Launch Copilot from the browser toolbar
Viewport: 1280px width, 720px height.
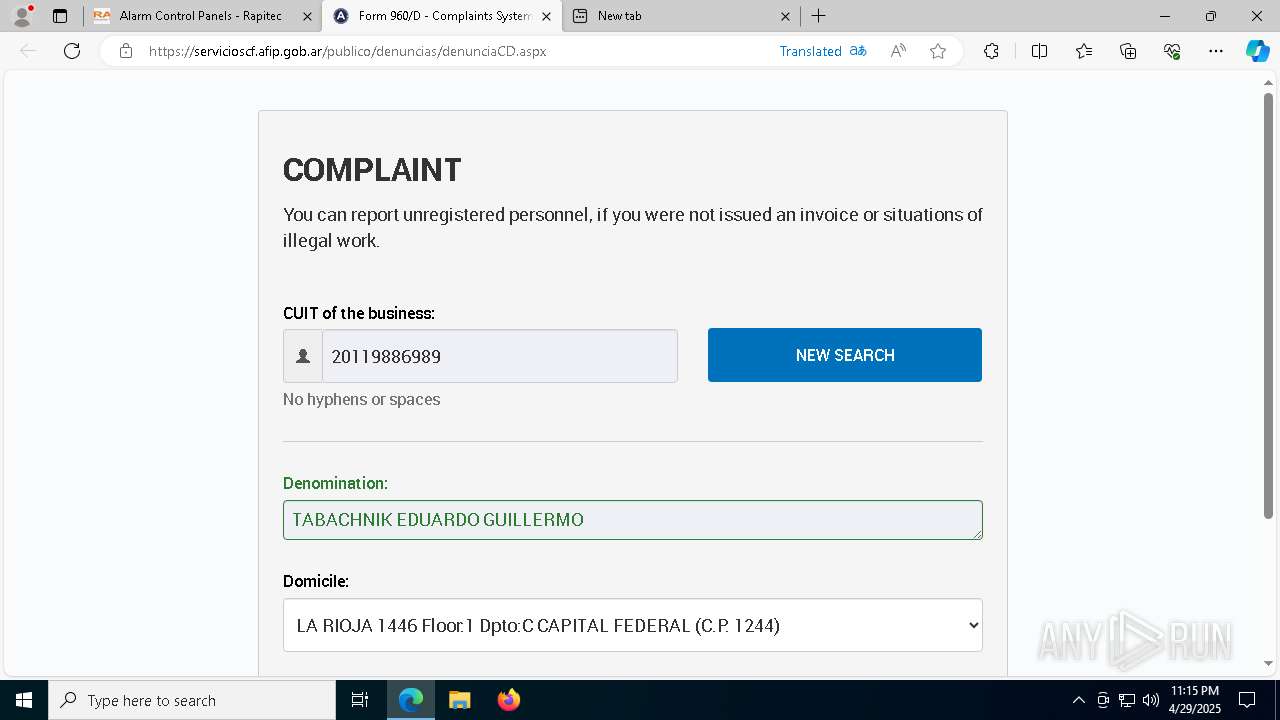(1257, 51)
